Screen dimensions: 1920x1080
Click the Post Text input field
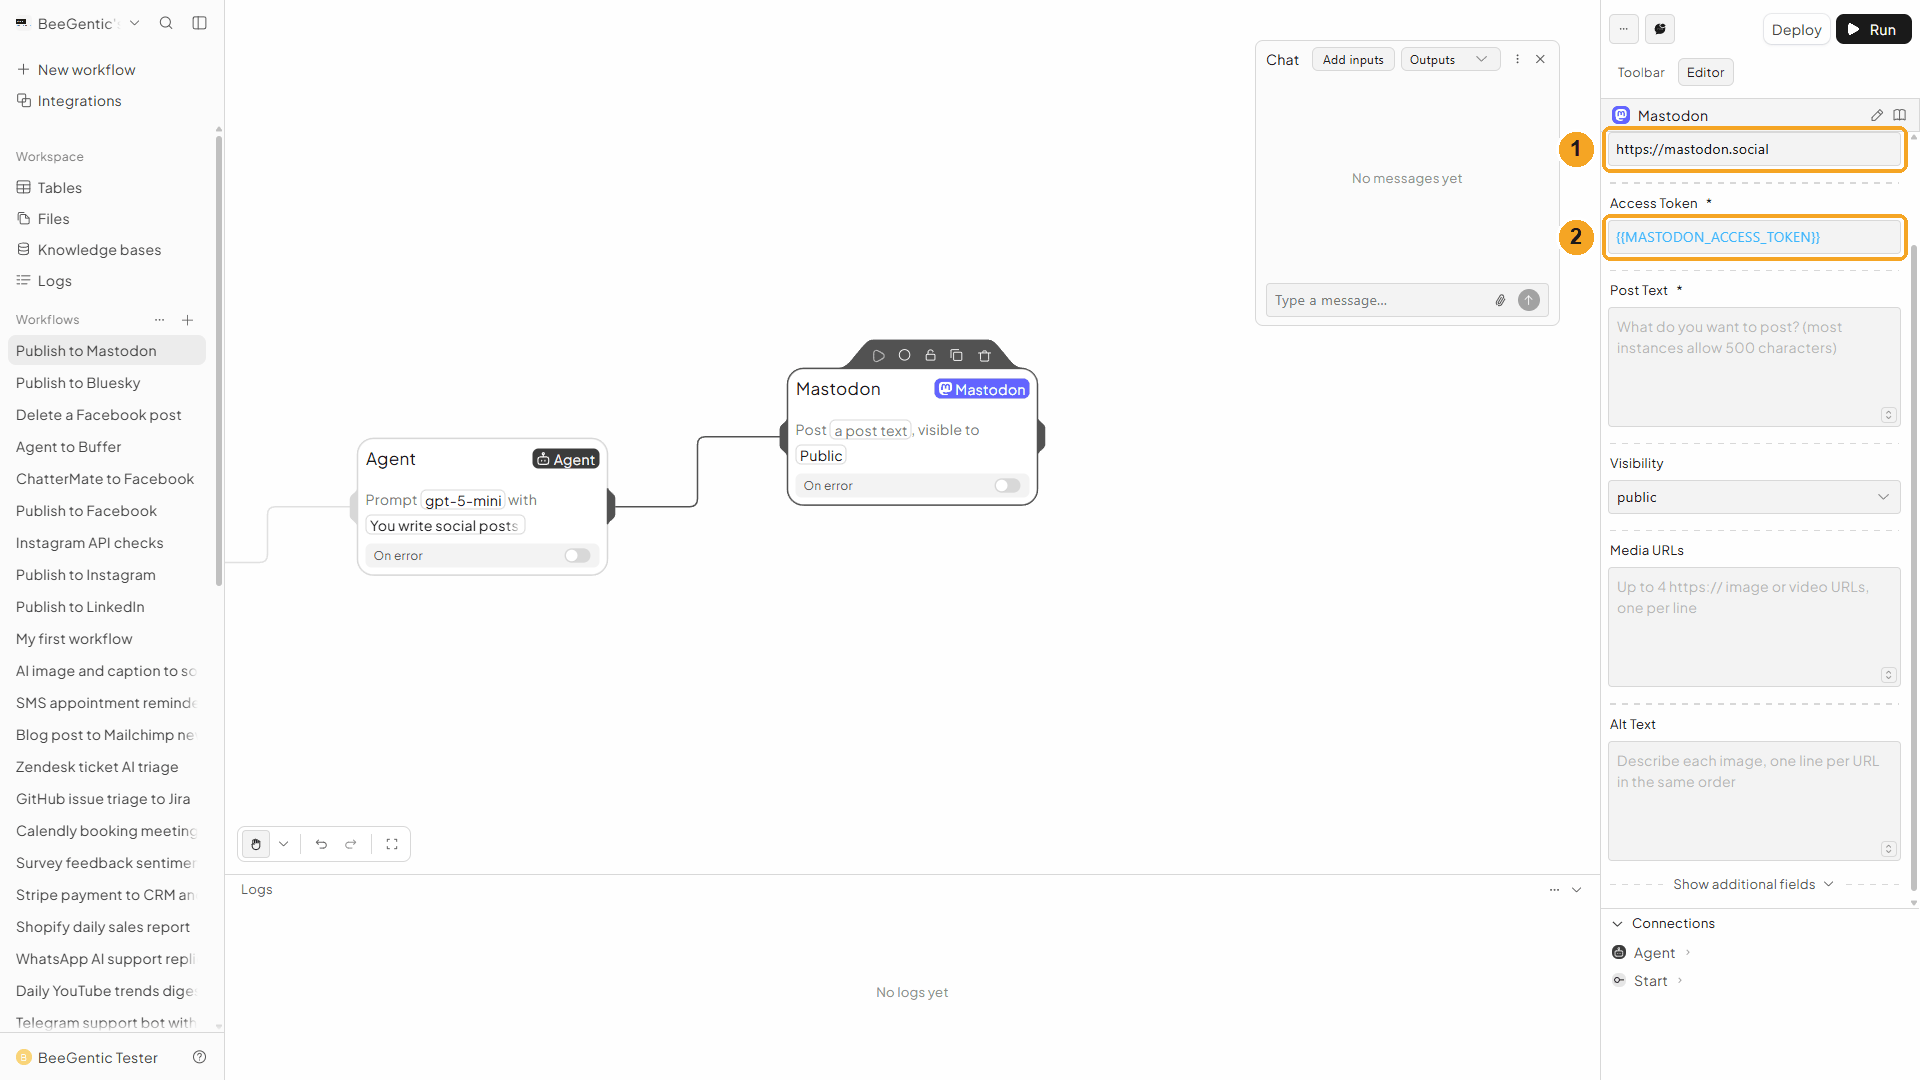coord(1754,367)
